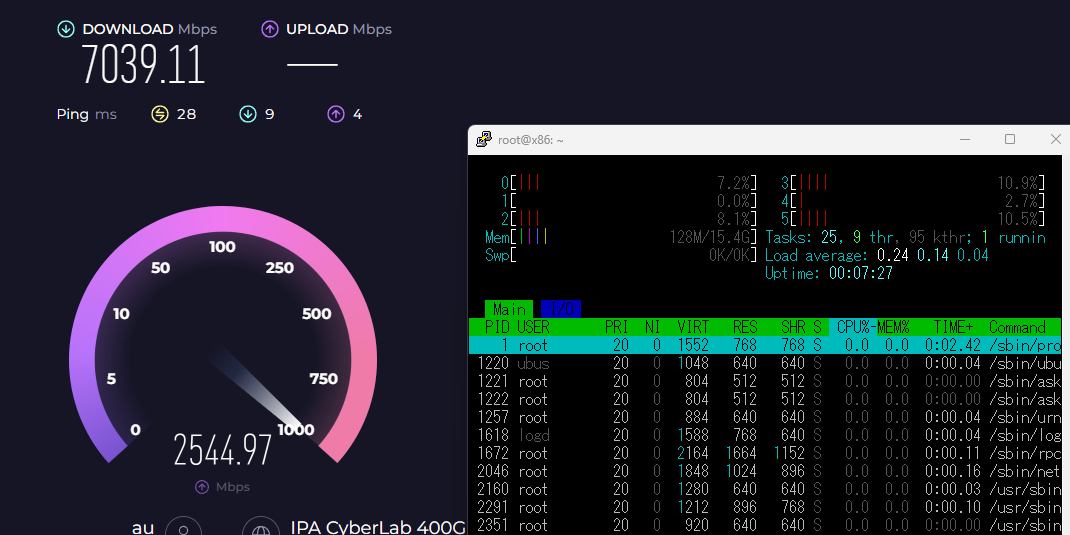Open the IPA CyberLab 400G server link
Image resolution: width=1070 pixels, height=535 pixels.
(378, 527)
